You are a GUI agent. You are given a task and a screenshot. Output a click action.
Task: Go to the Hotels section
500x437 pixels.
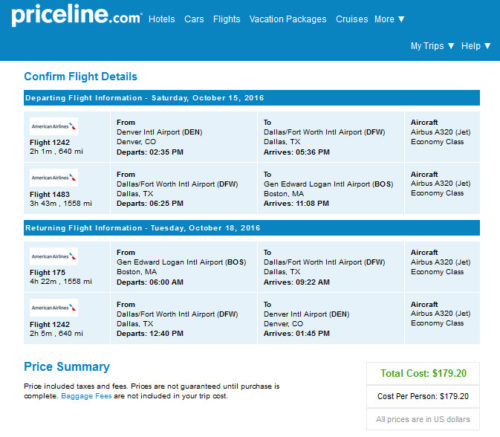pos(162,19)
